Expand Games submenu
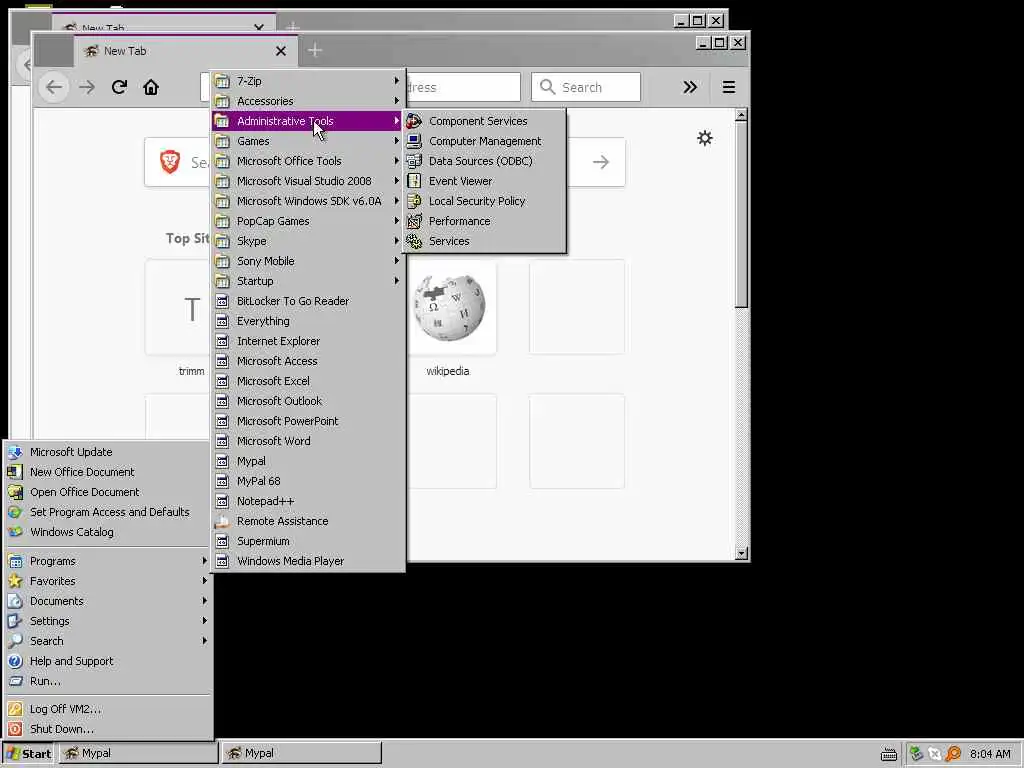The height and width of the screenshot is (768, 1024). tap(308, 141)
